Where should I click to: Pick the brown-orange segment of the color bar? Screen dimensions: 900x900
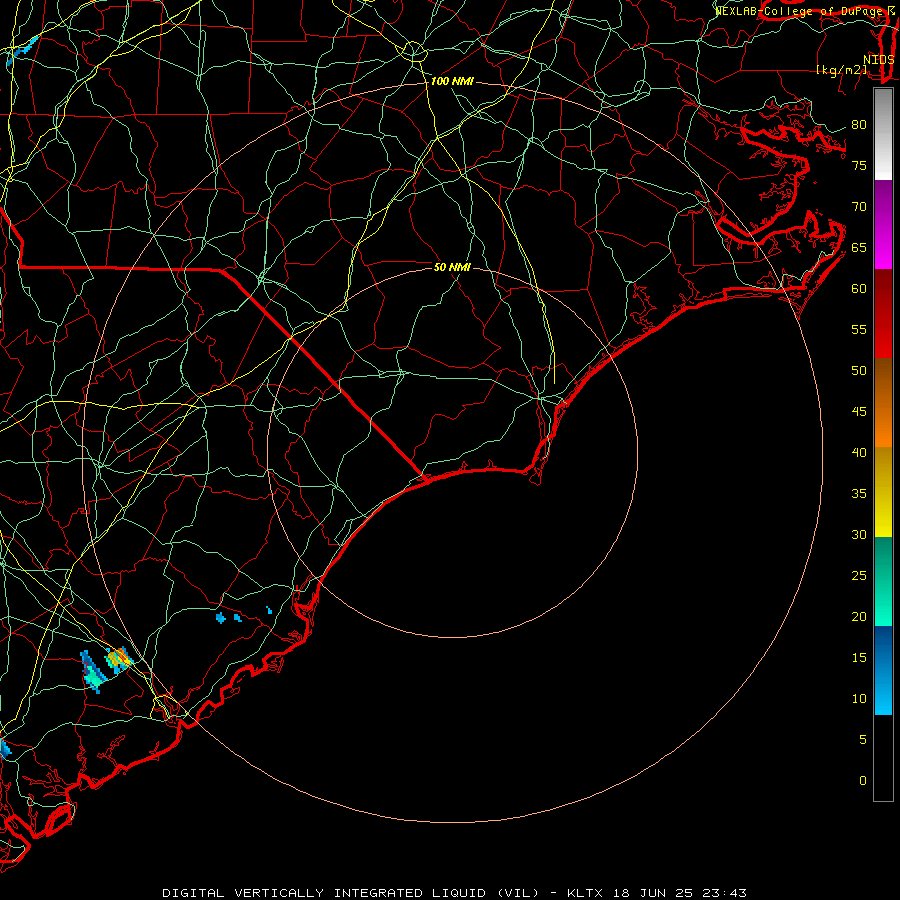[x=883, y=403]
